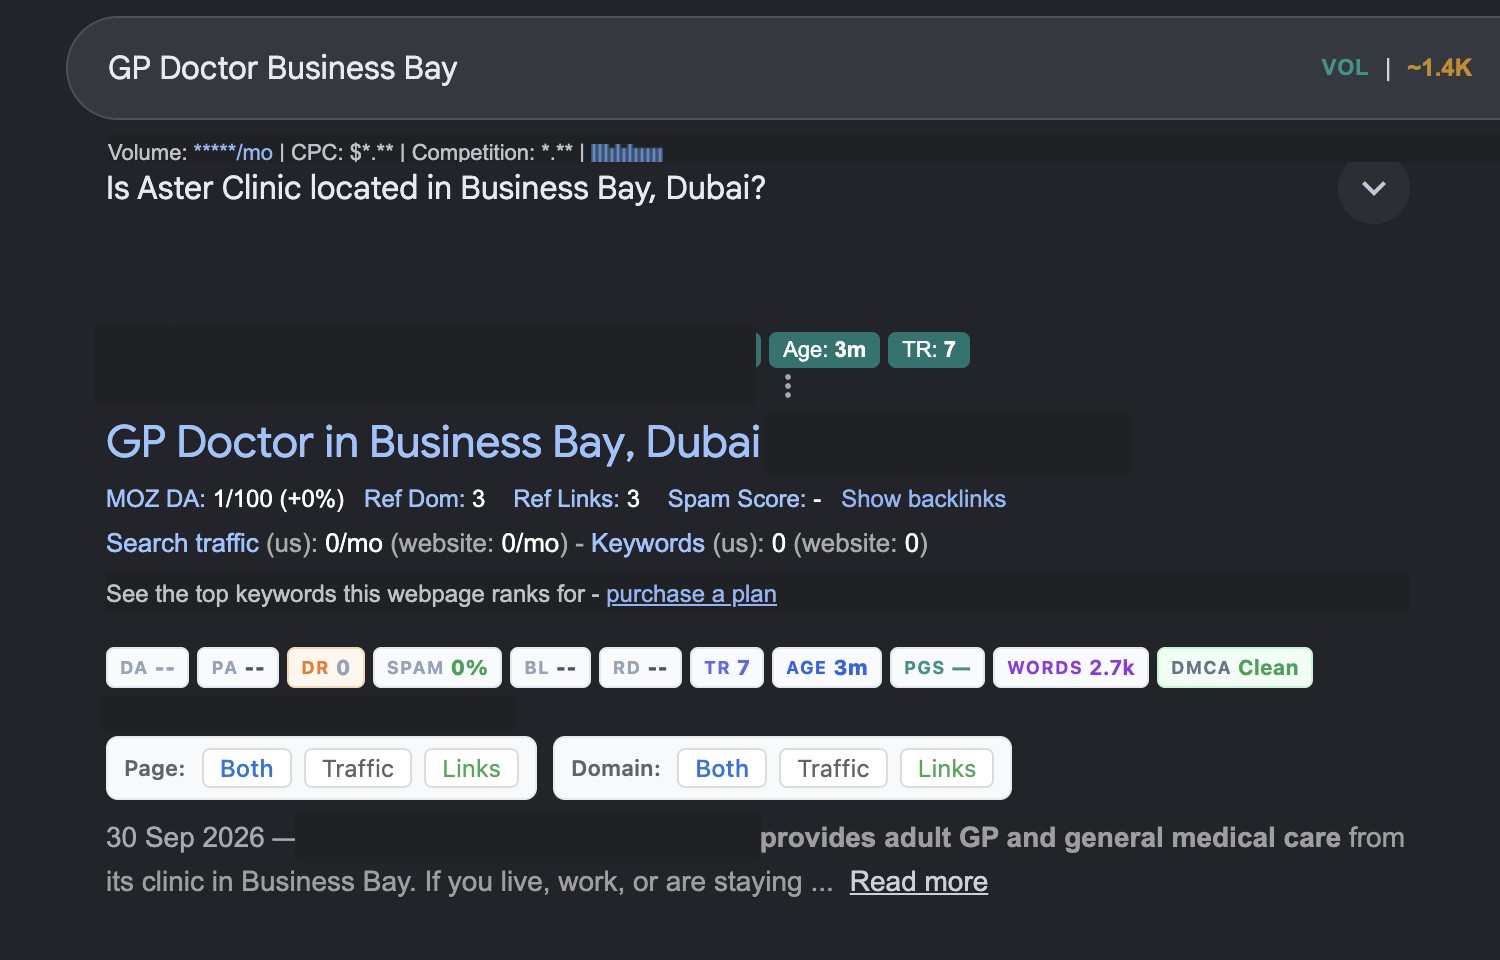This screenshot has width=1500, height=960.
Task: Open the three-dot result options menu
Action: point(788,386)
